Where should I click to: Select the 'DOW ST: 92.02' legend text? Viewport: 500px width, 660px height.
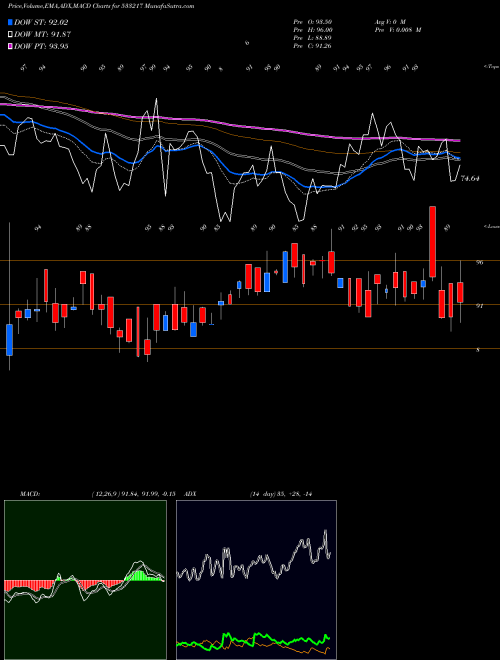pyautogui.click(x=41, y=22)
